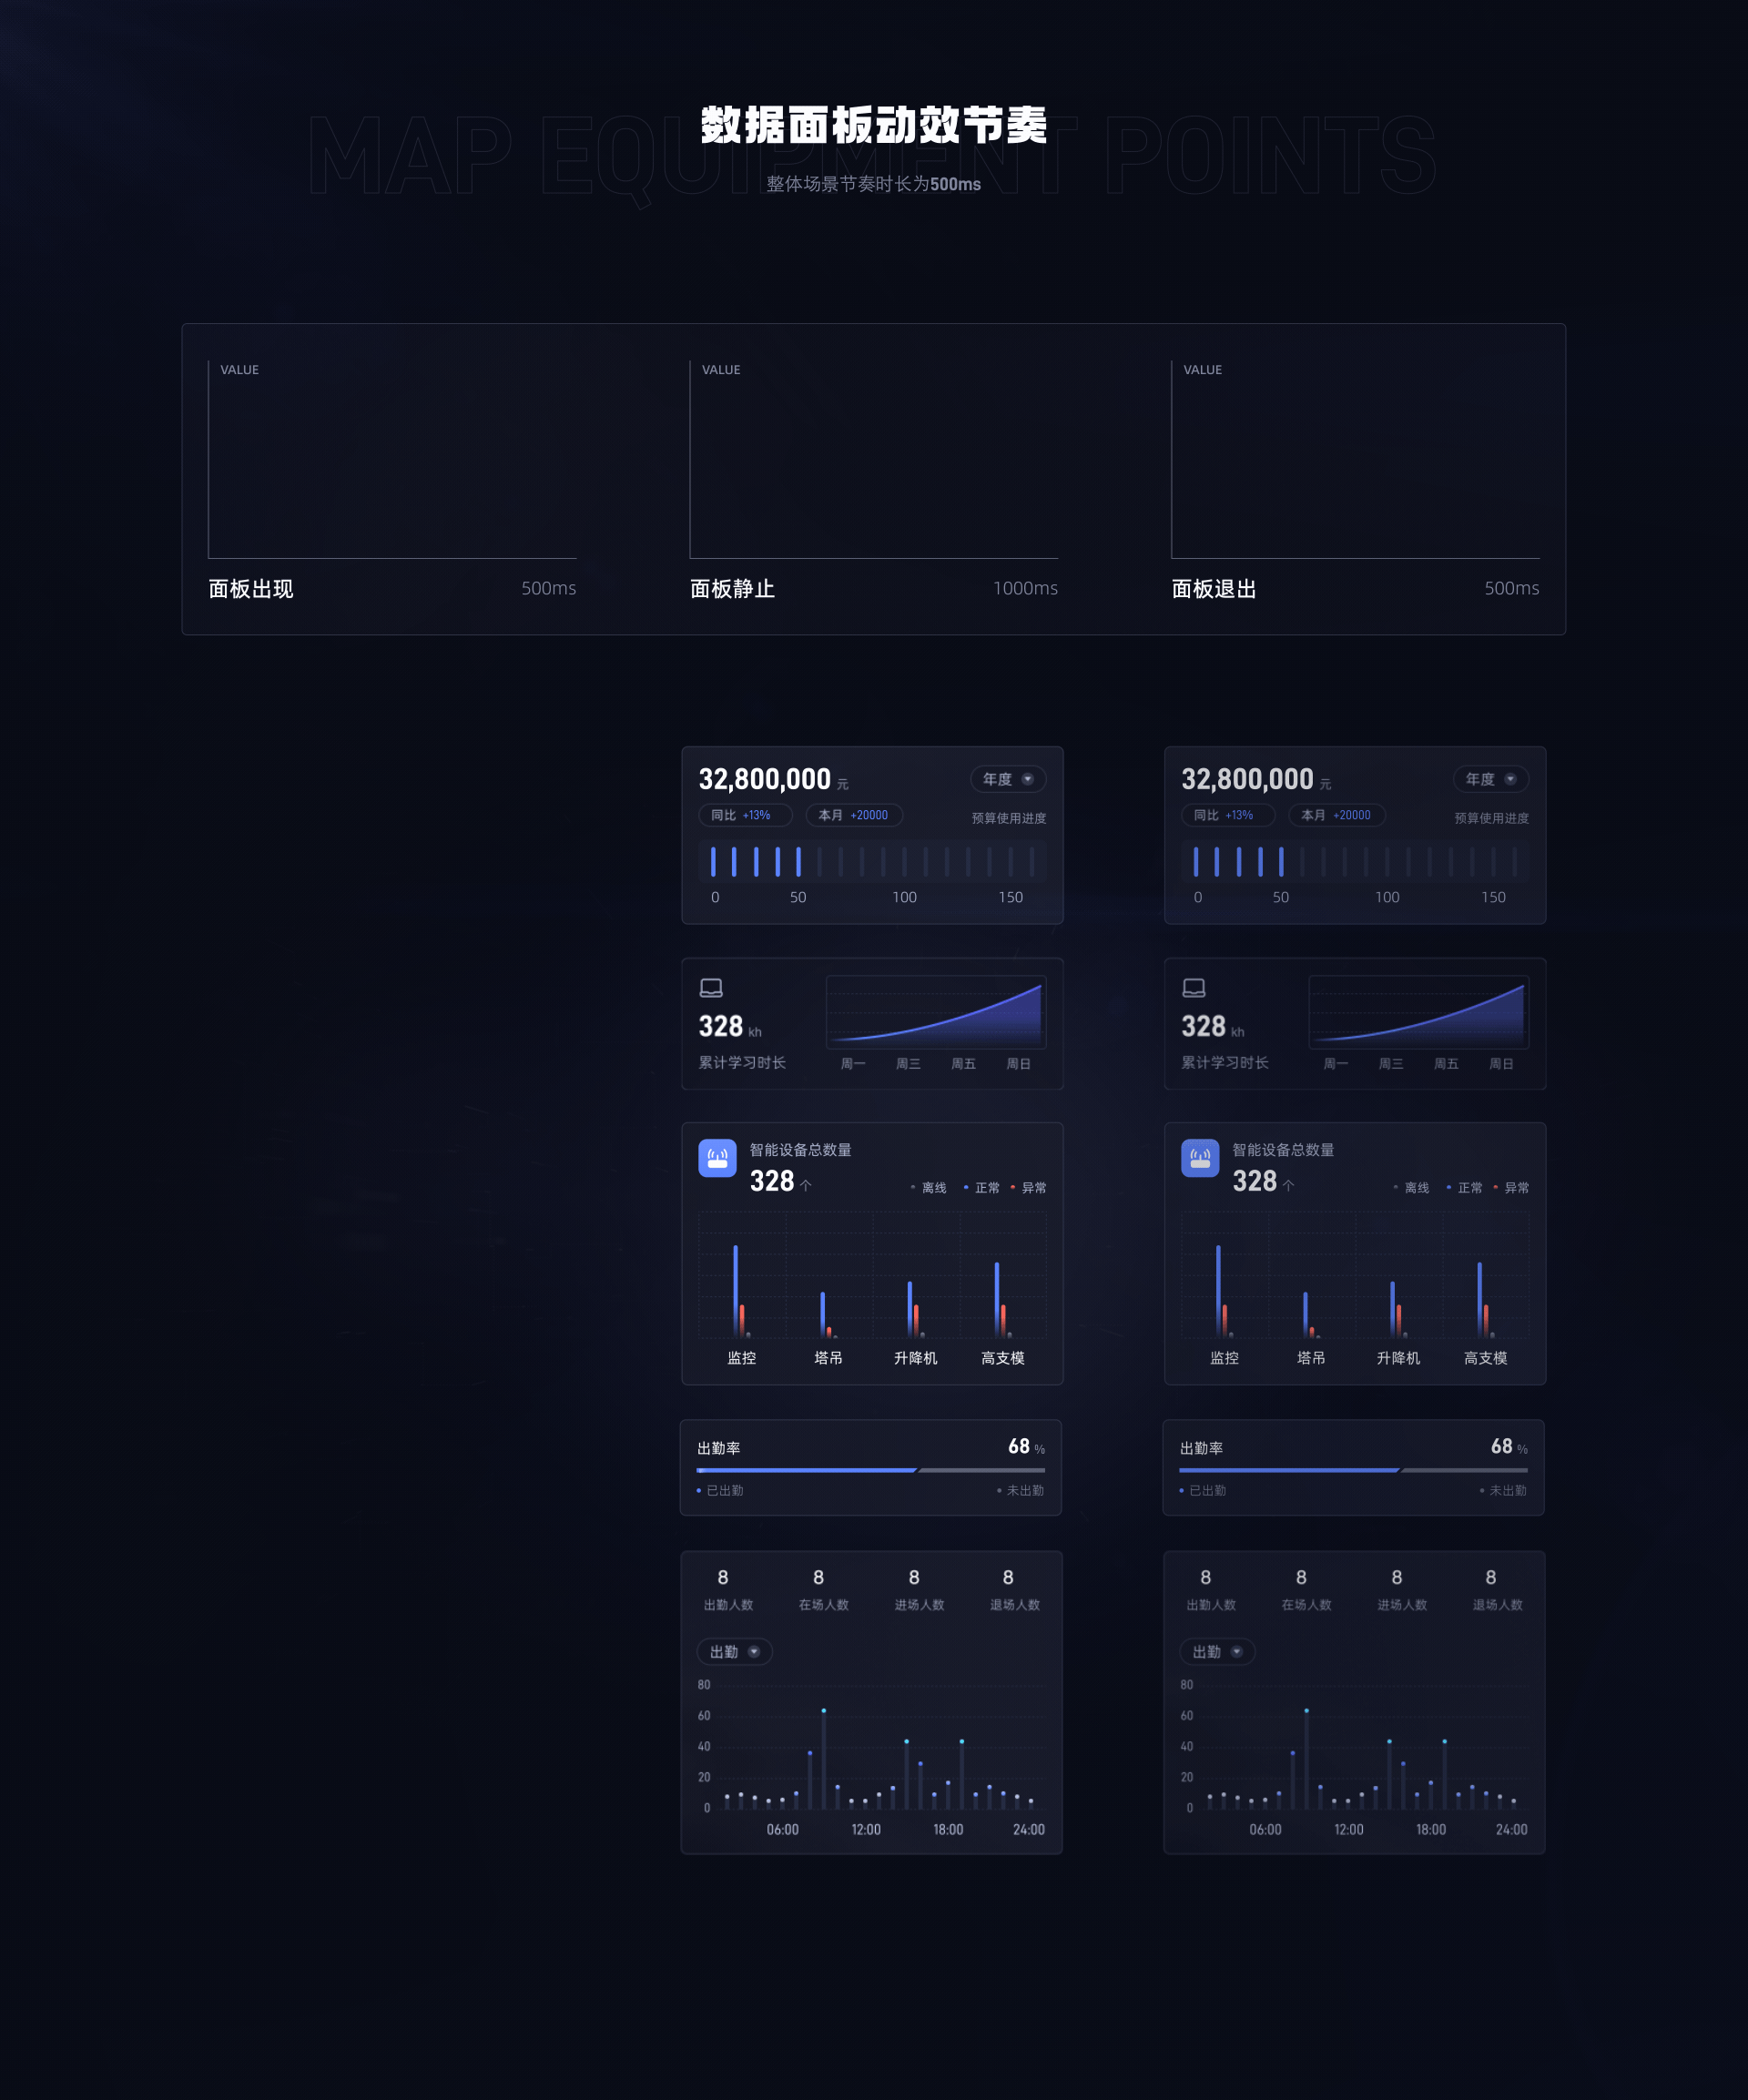Select the 进场人数 stat in the left attendance card
This screenshot has width=1748, height=2100.
[919, 1590]
